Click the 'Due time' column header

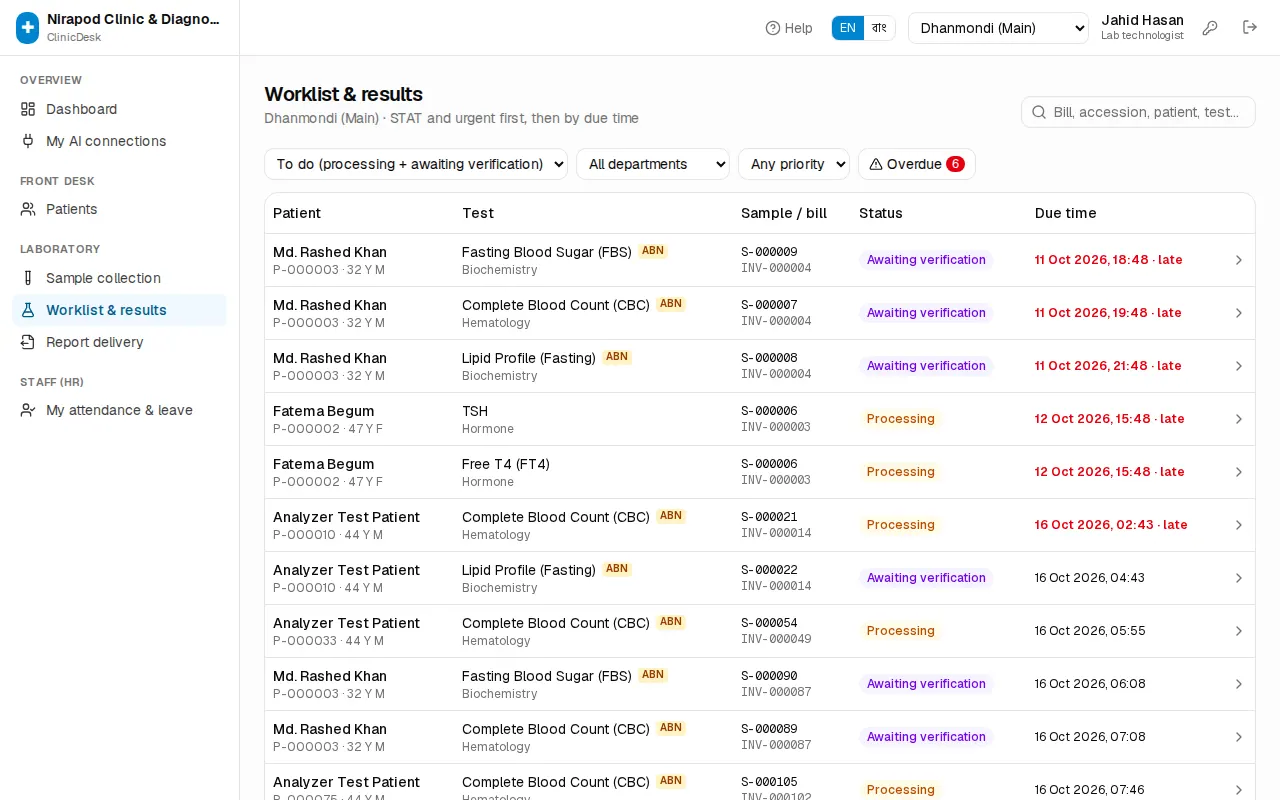[x=1065, y=213]
